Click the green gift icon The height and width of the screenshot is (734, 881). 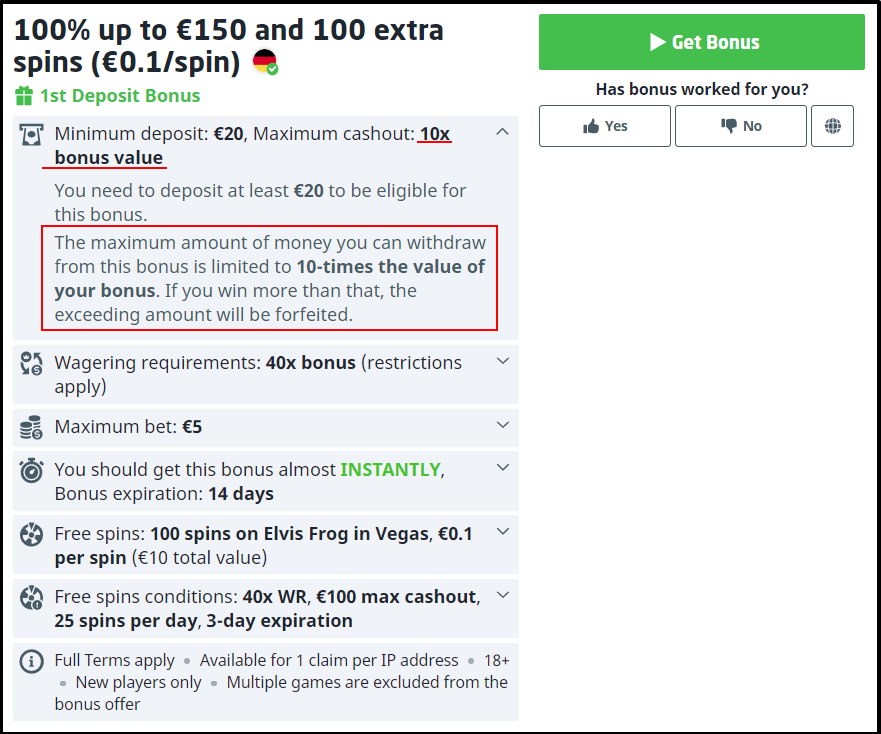click(25, 96)
